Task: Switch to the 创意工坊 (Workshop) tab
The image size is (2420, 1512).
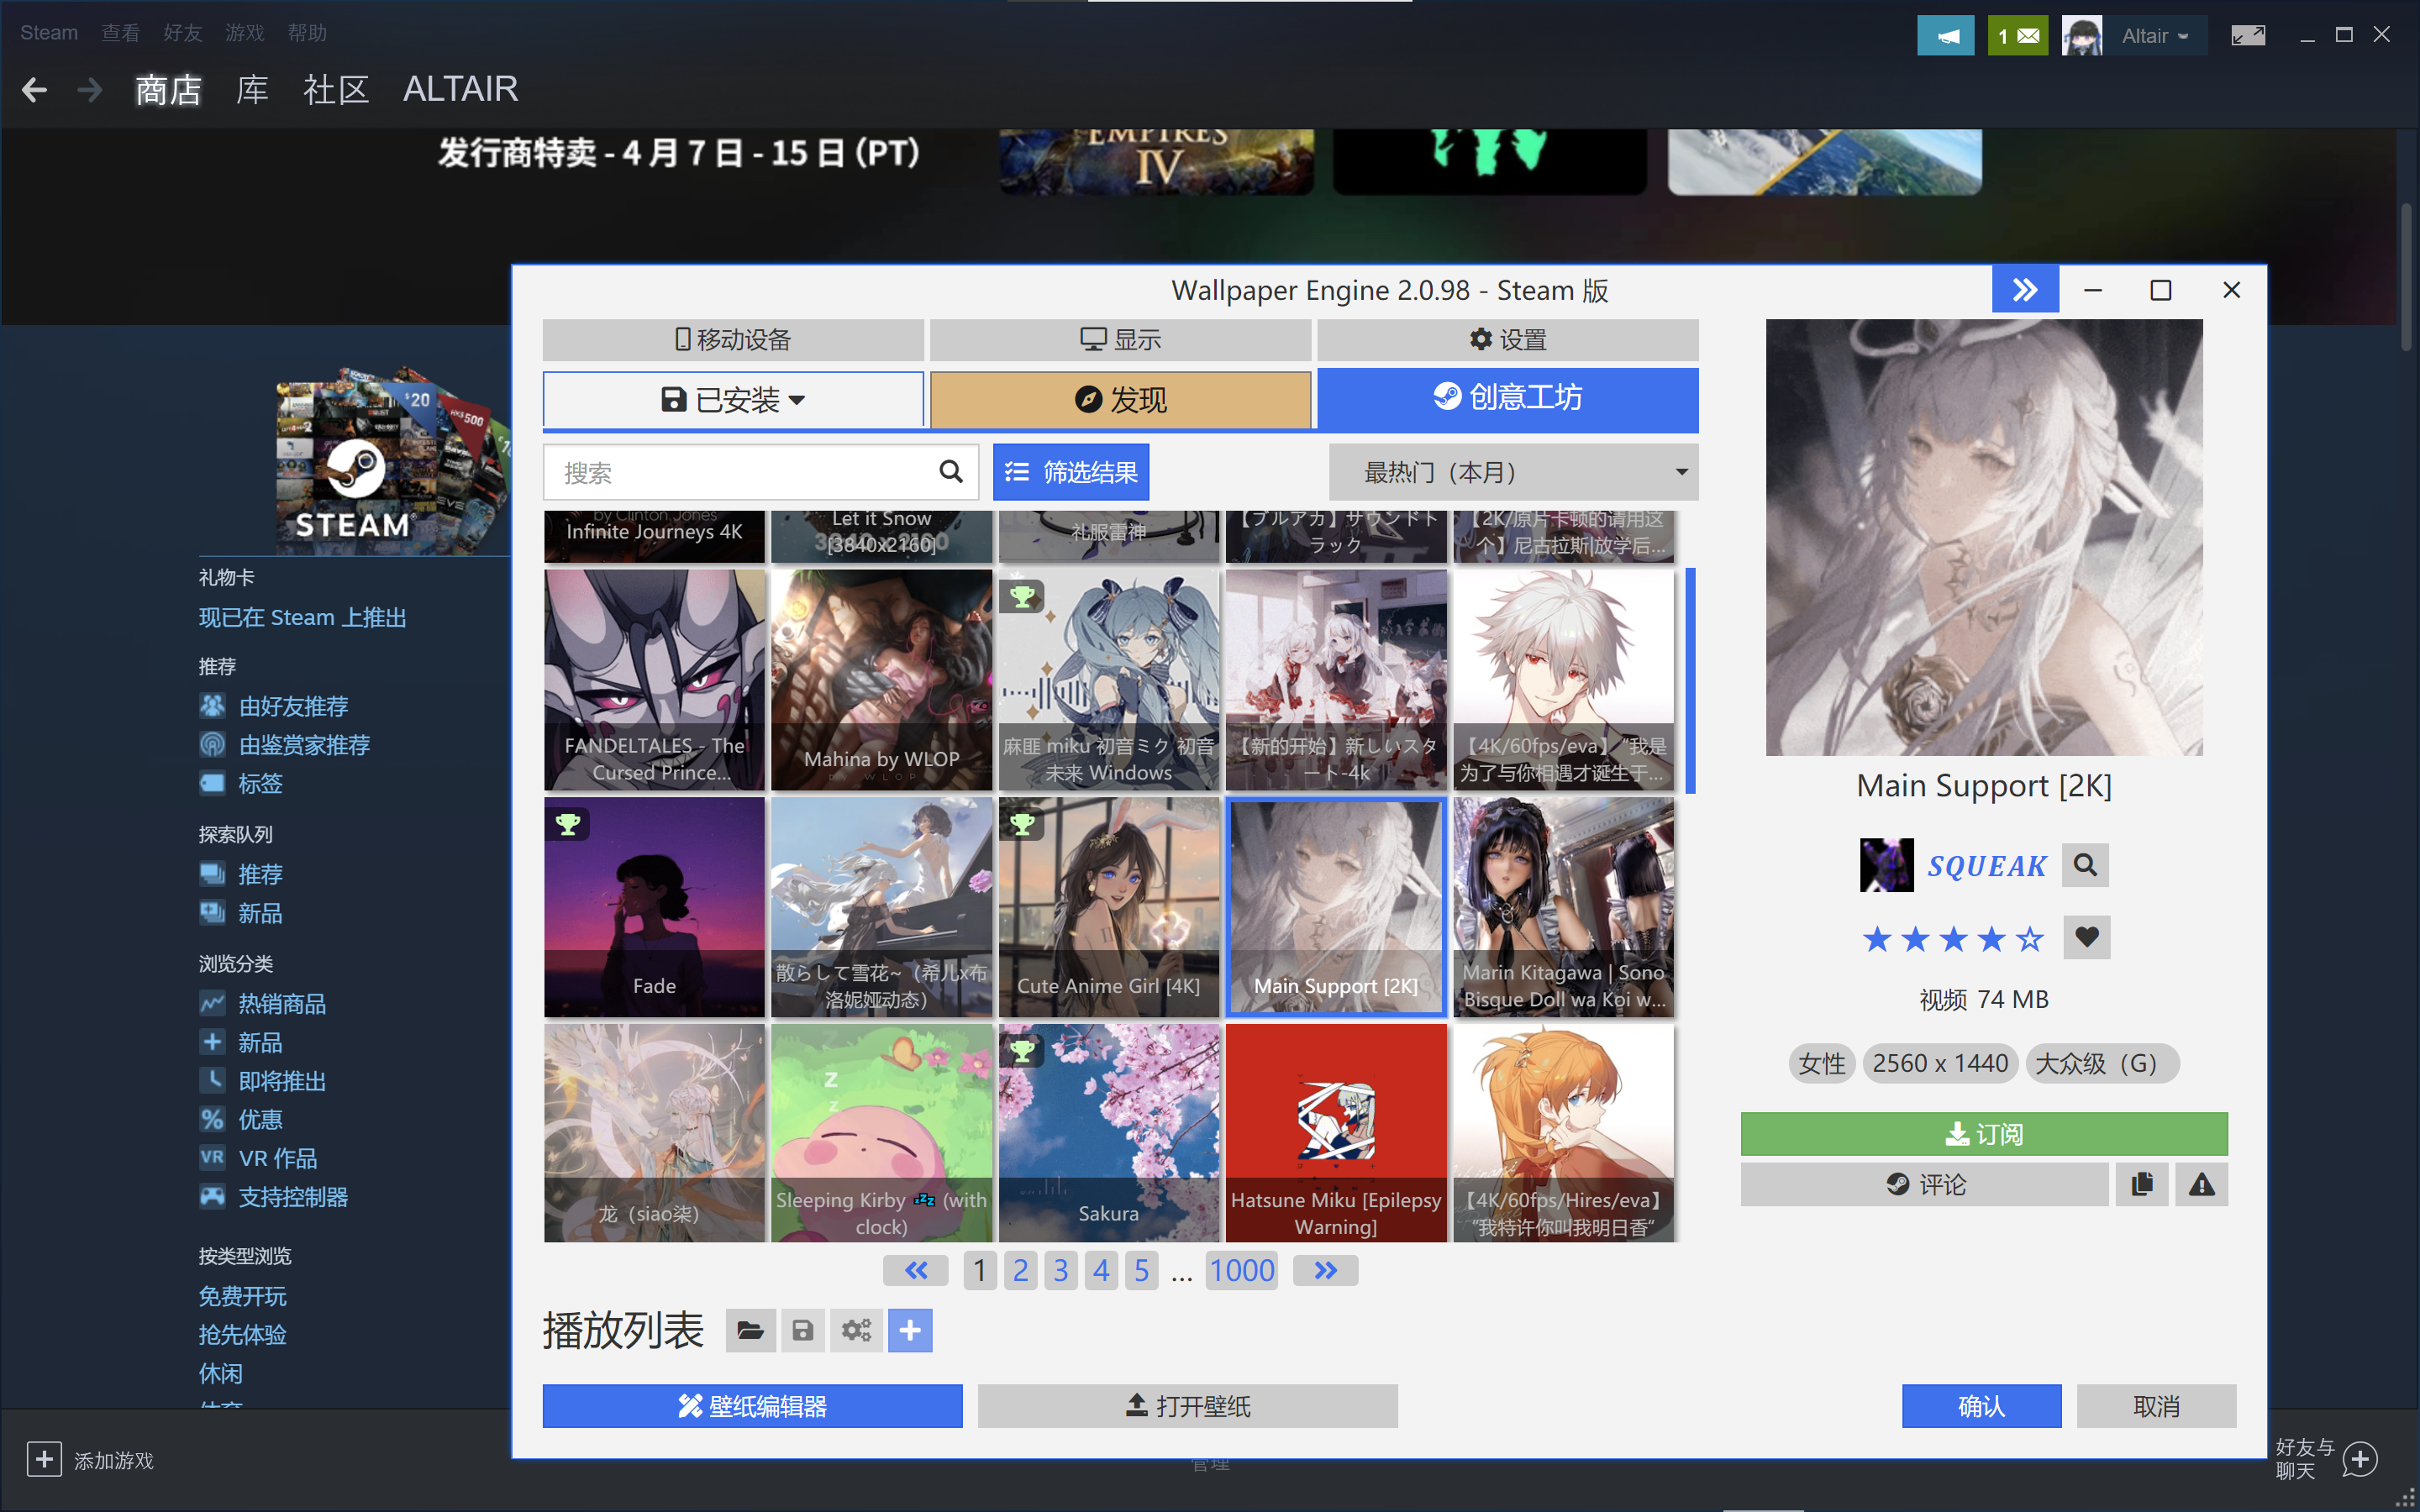Action: pos(1508,398)
